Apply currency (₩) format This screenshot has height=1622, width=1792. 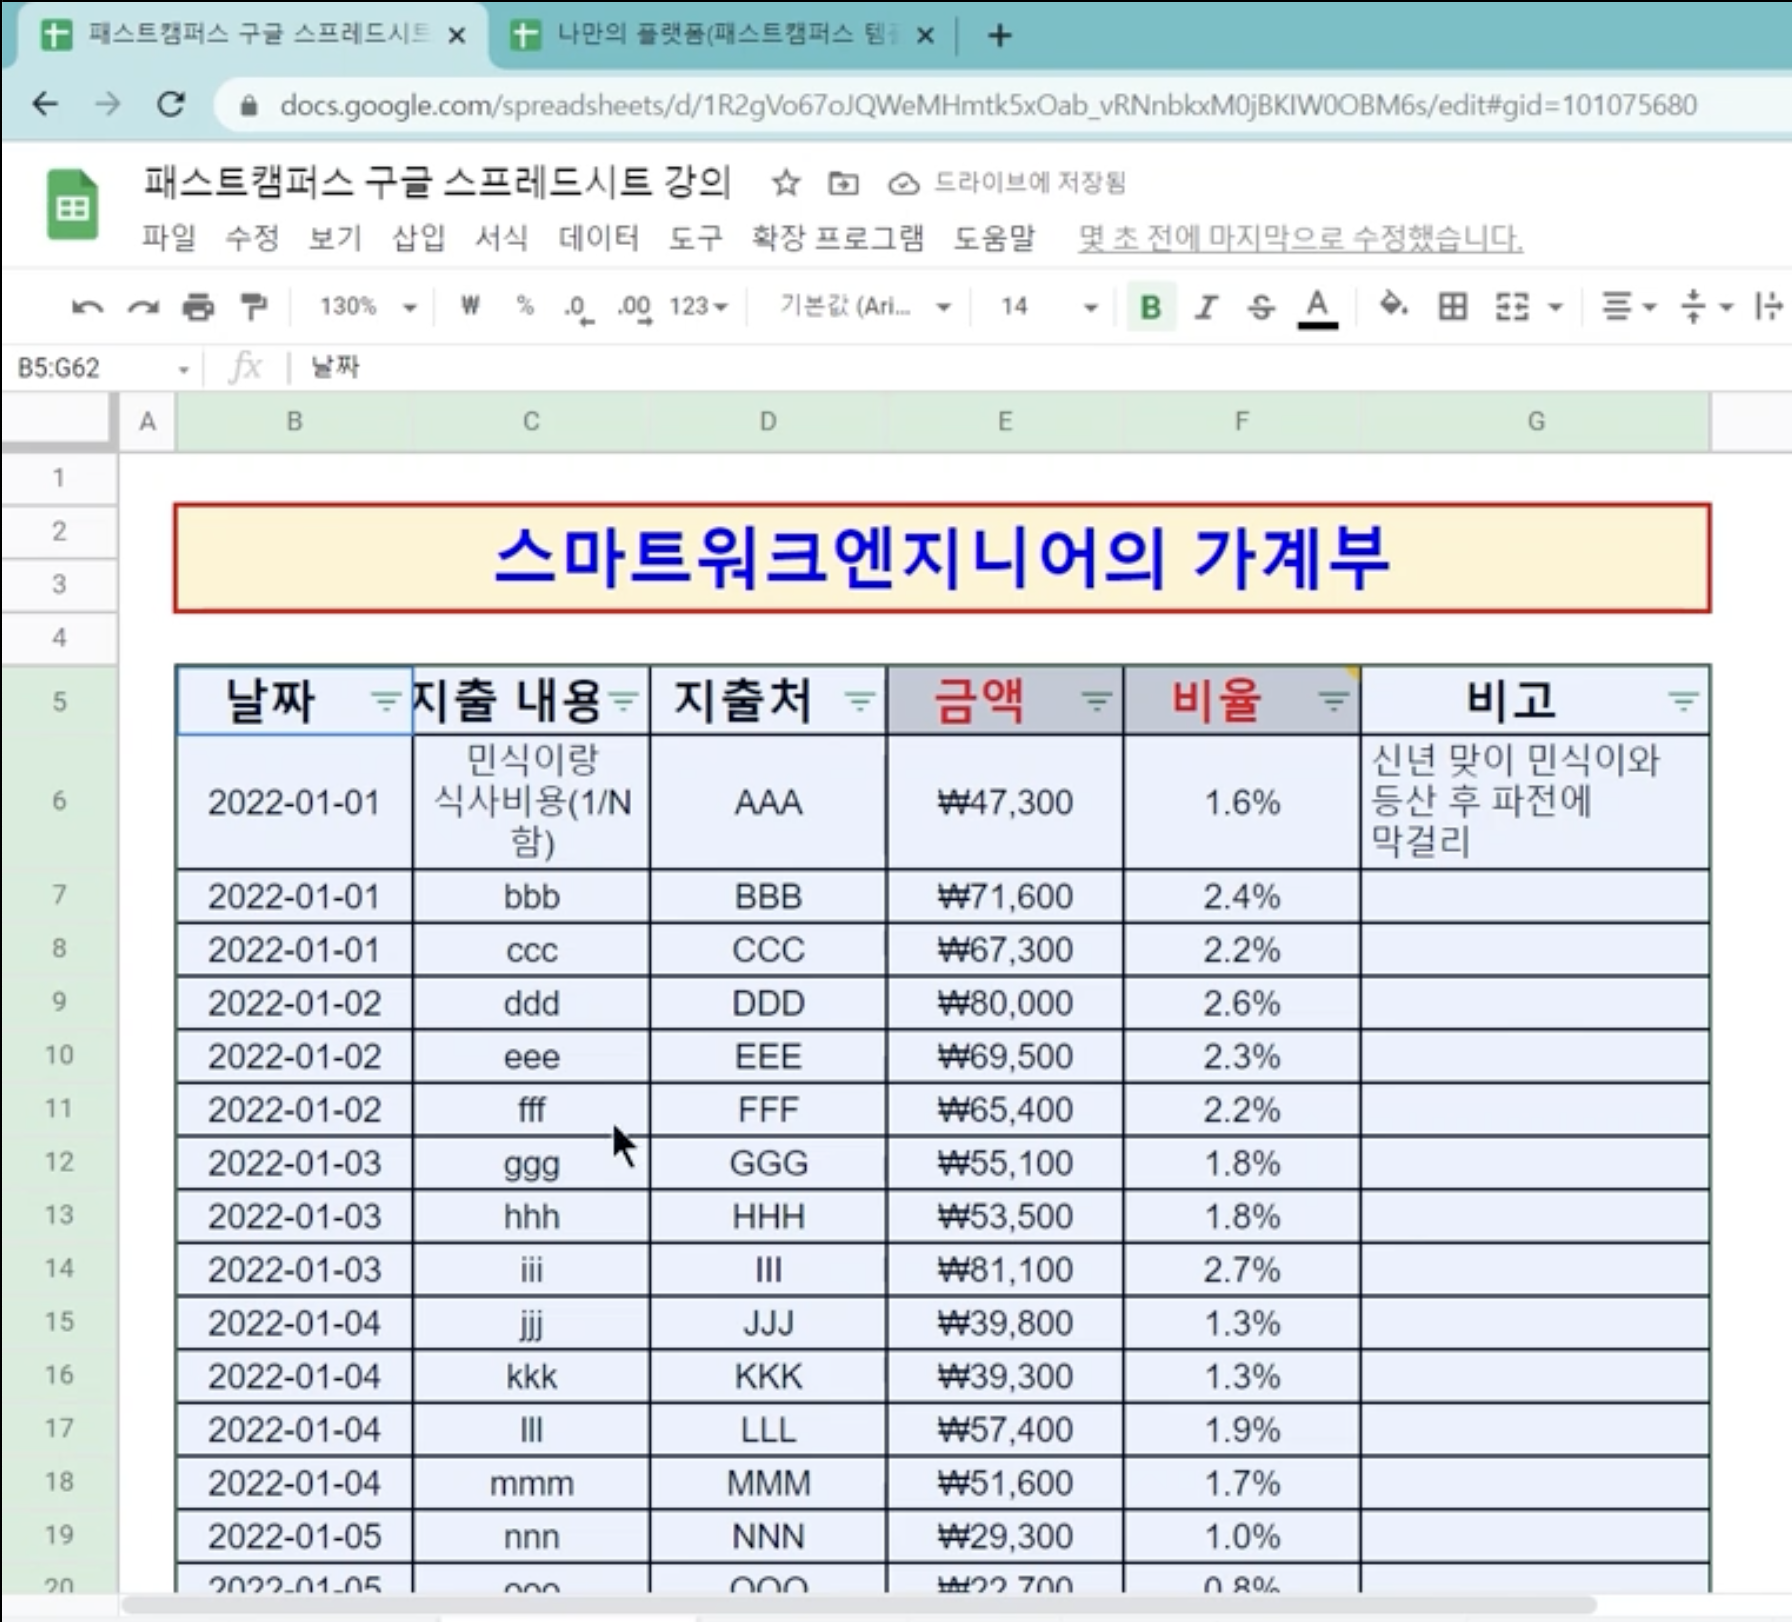click(x=470, y=306)
